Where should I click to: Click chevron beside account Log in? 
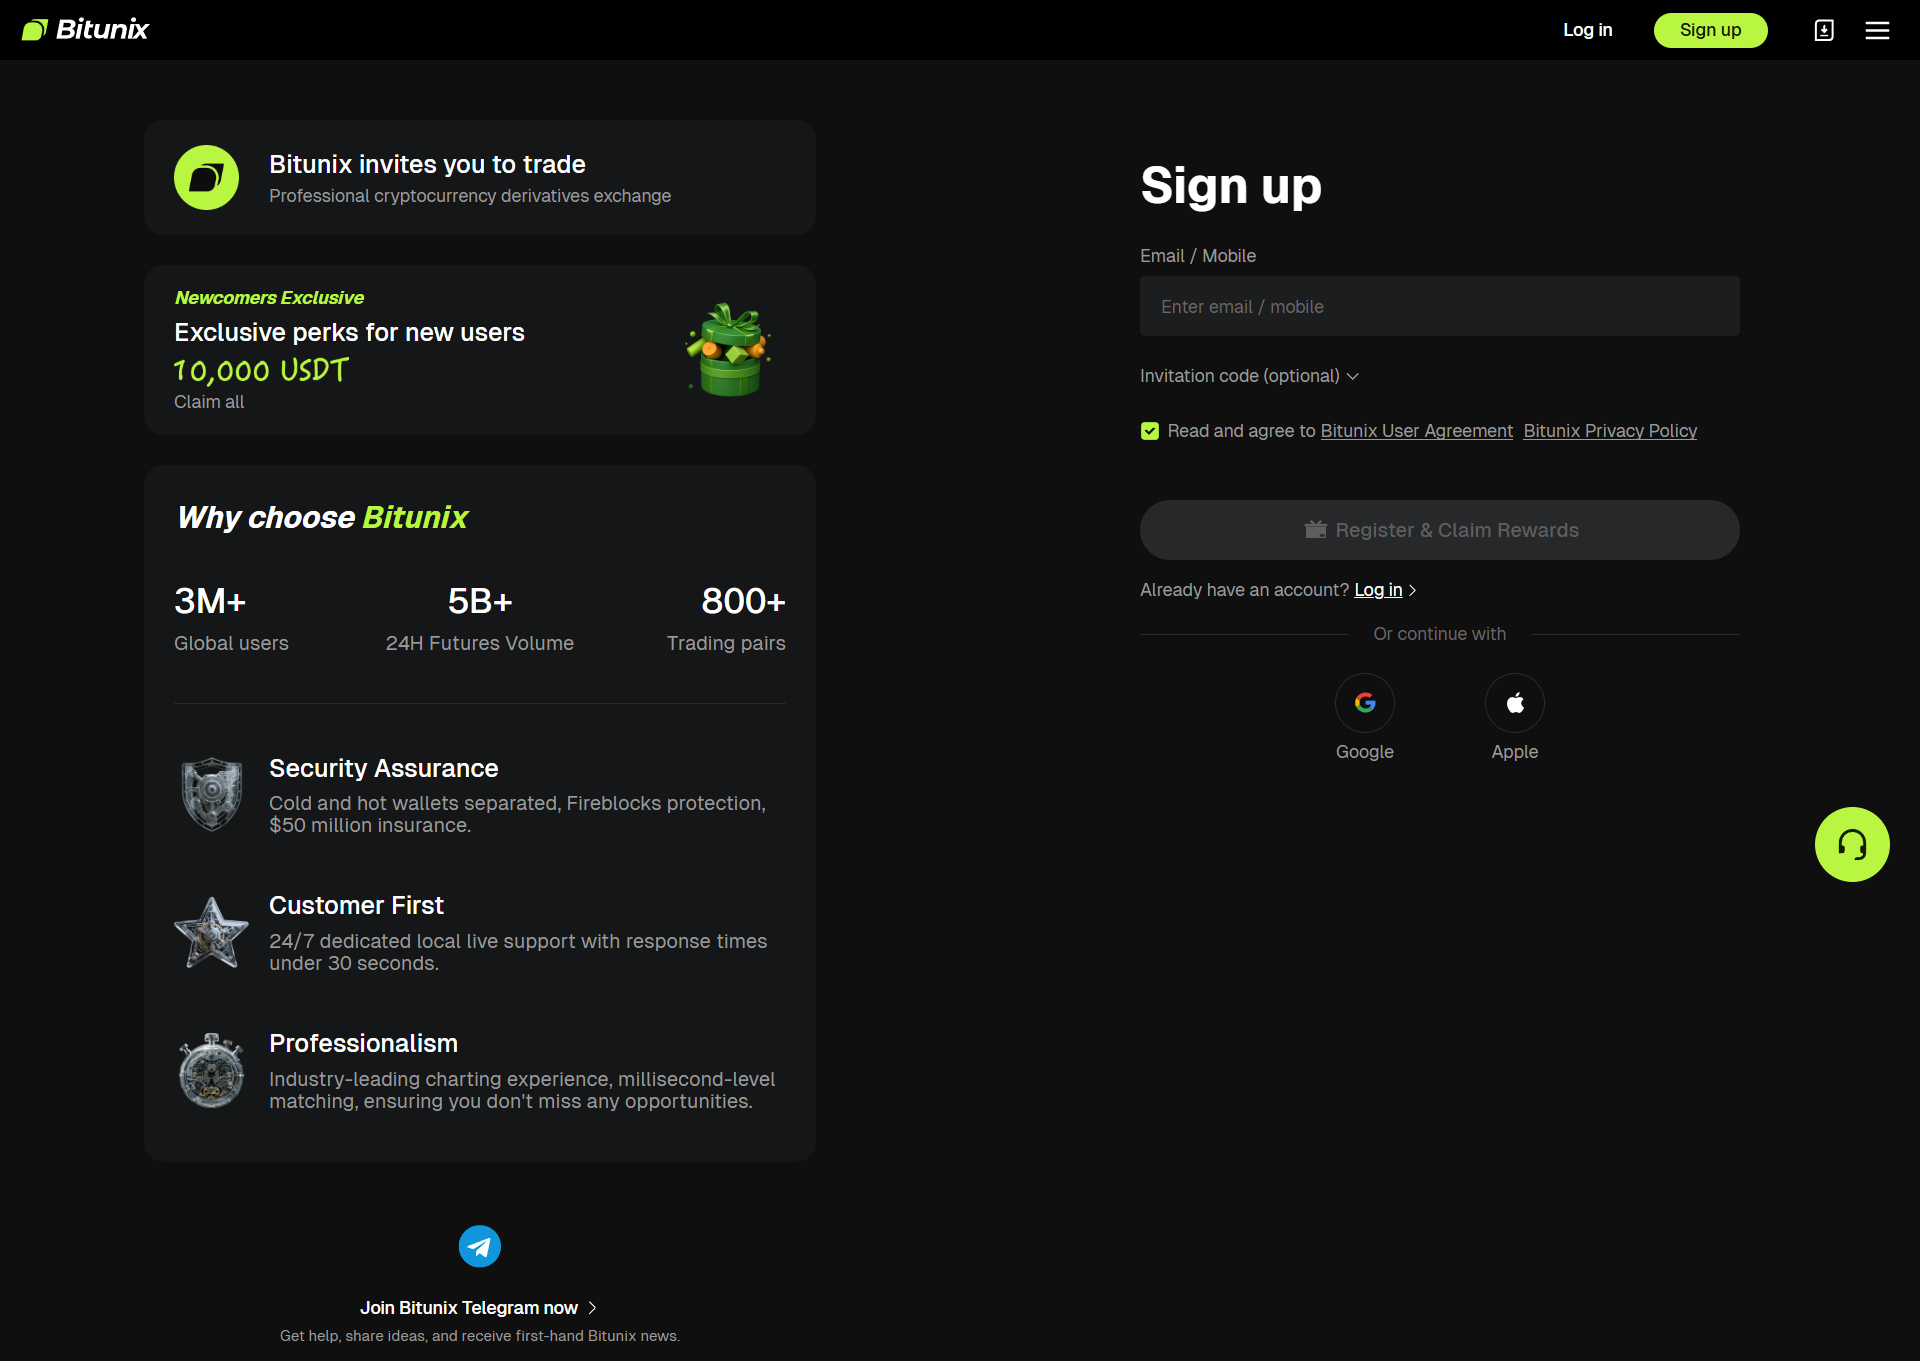pos(1412,591)
